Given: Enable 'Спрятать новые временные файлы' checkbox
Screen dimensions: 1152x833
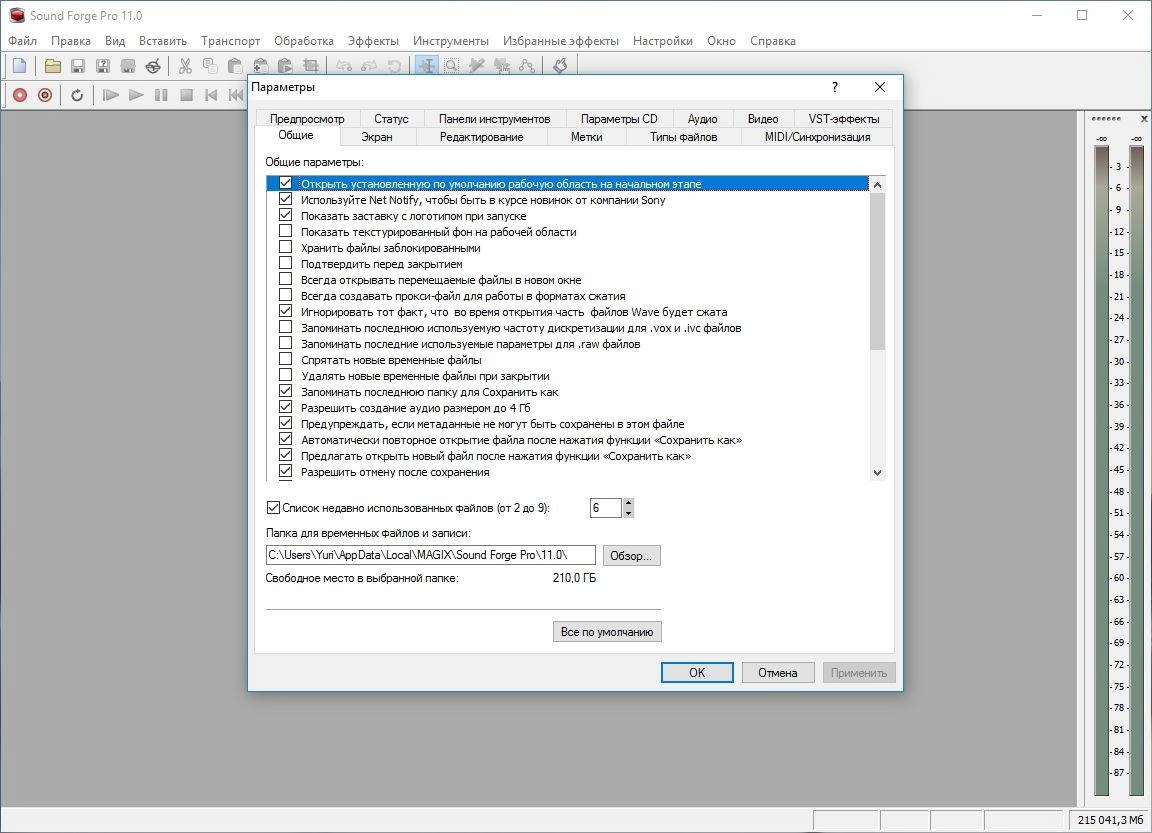Looking at the screenshot, I should (286, 359).
